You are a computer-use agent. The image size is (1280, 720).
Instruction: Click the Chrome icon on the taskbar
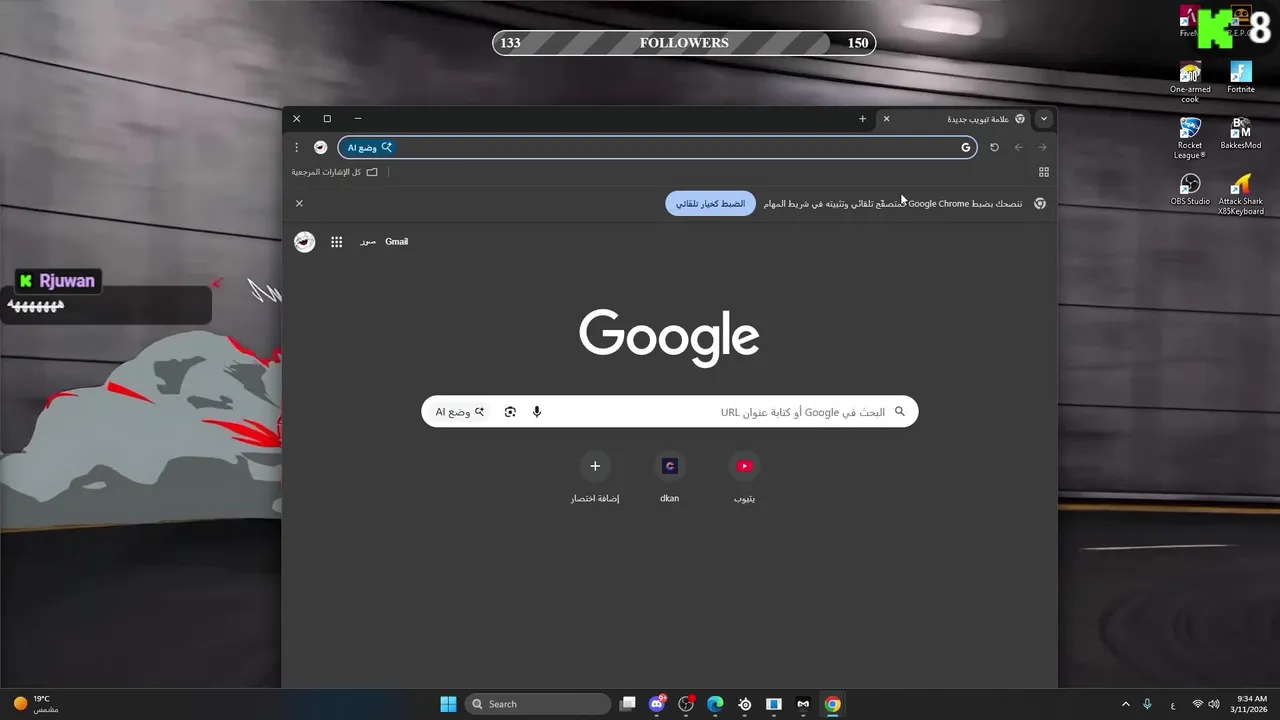[x=832, y=704]
